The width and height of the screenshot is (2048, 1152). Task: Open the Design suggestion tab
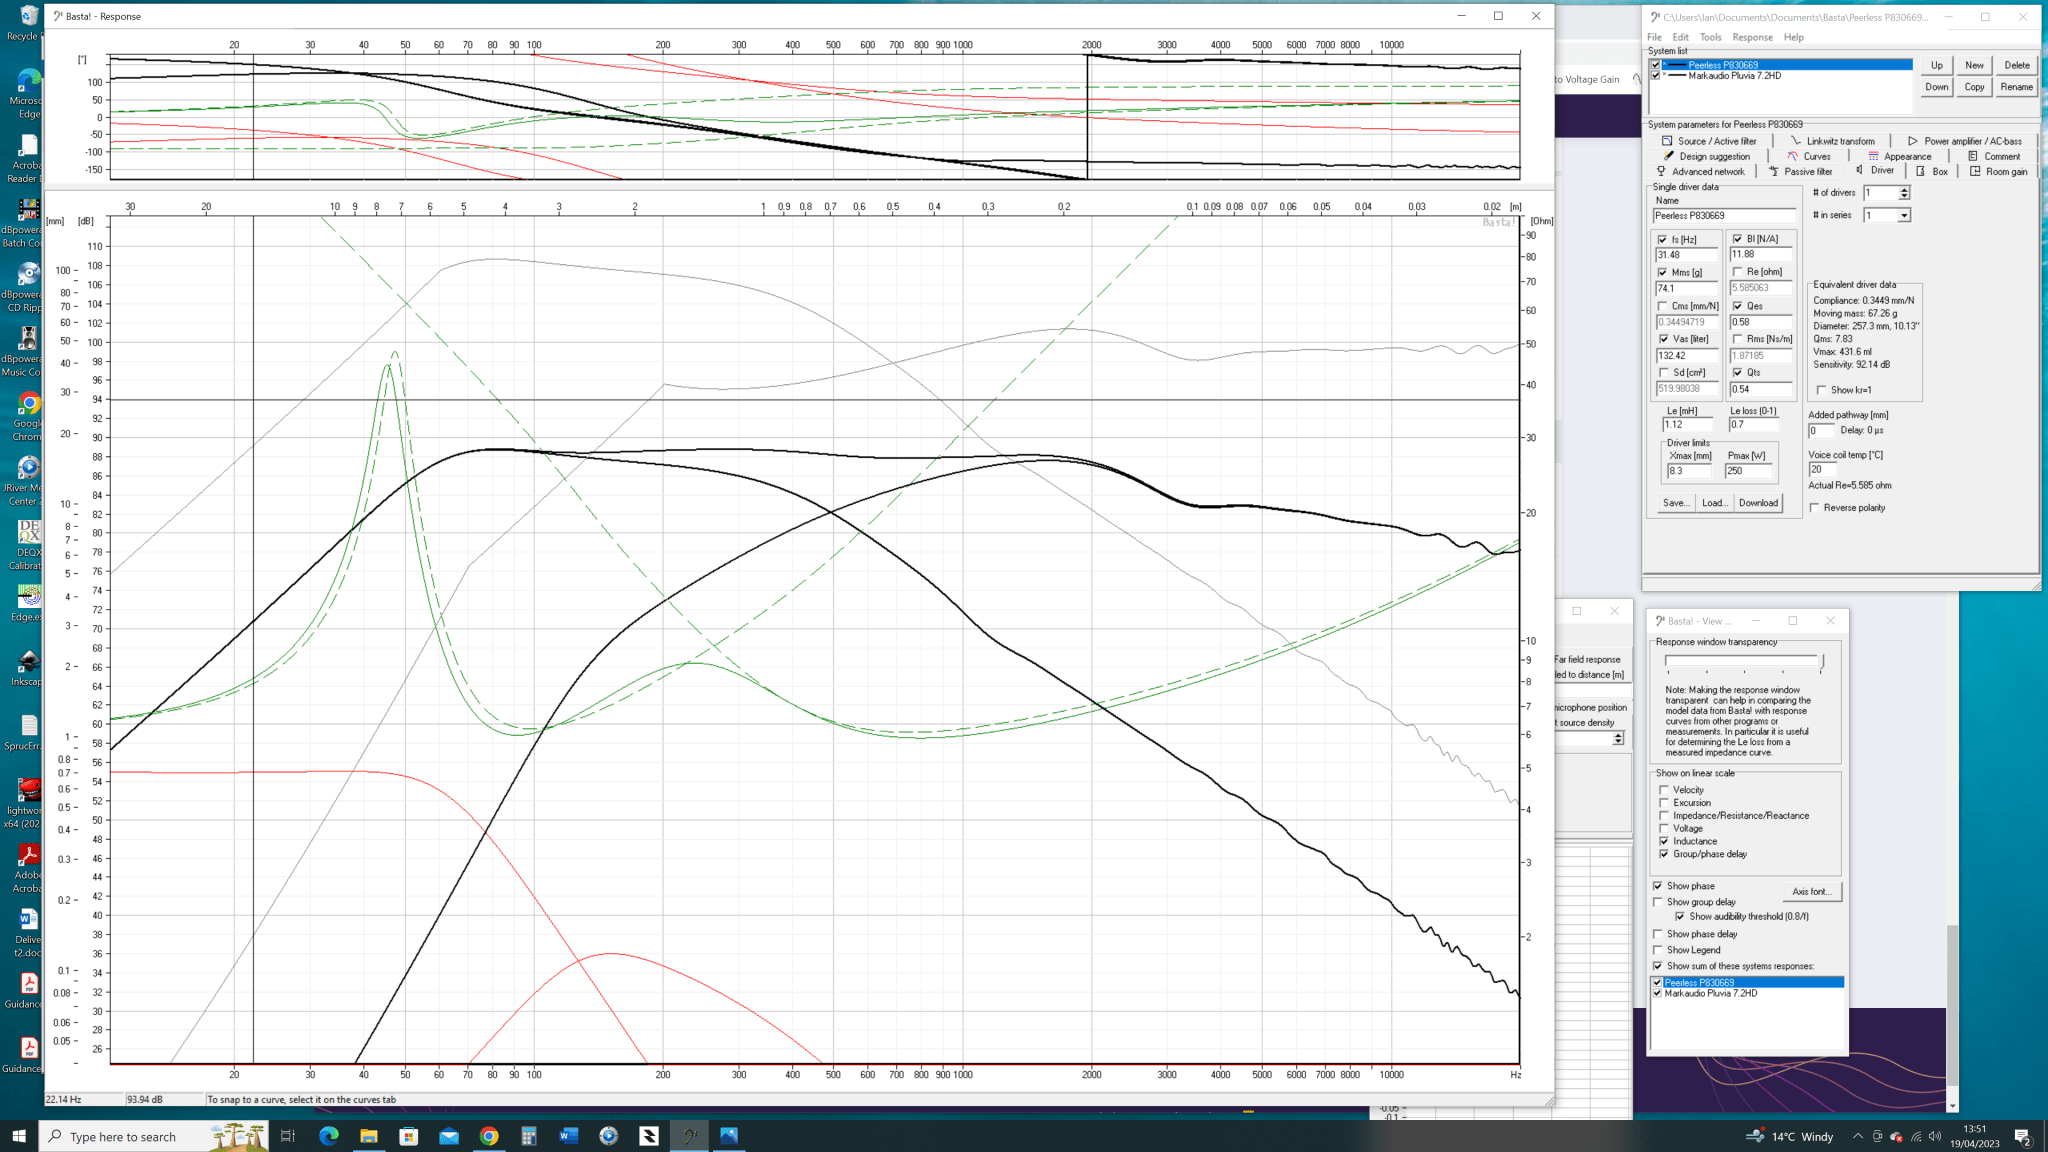tap(1706, 156)
